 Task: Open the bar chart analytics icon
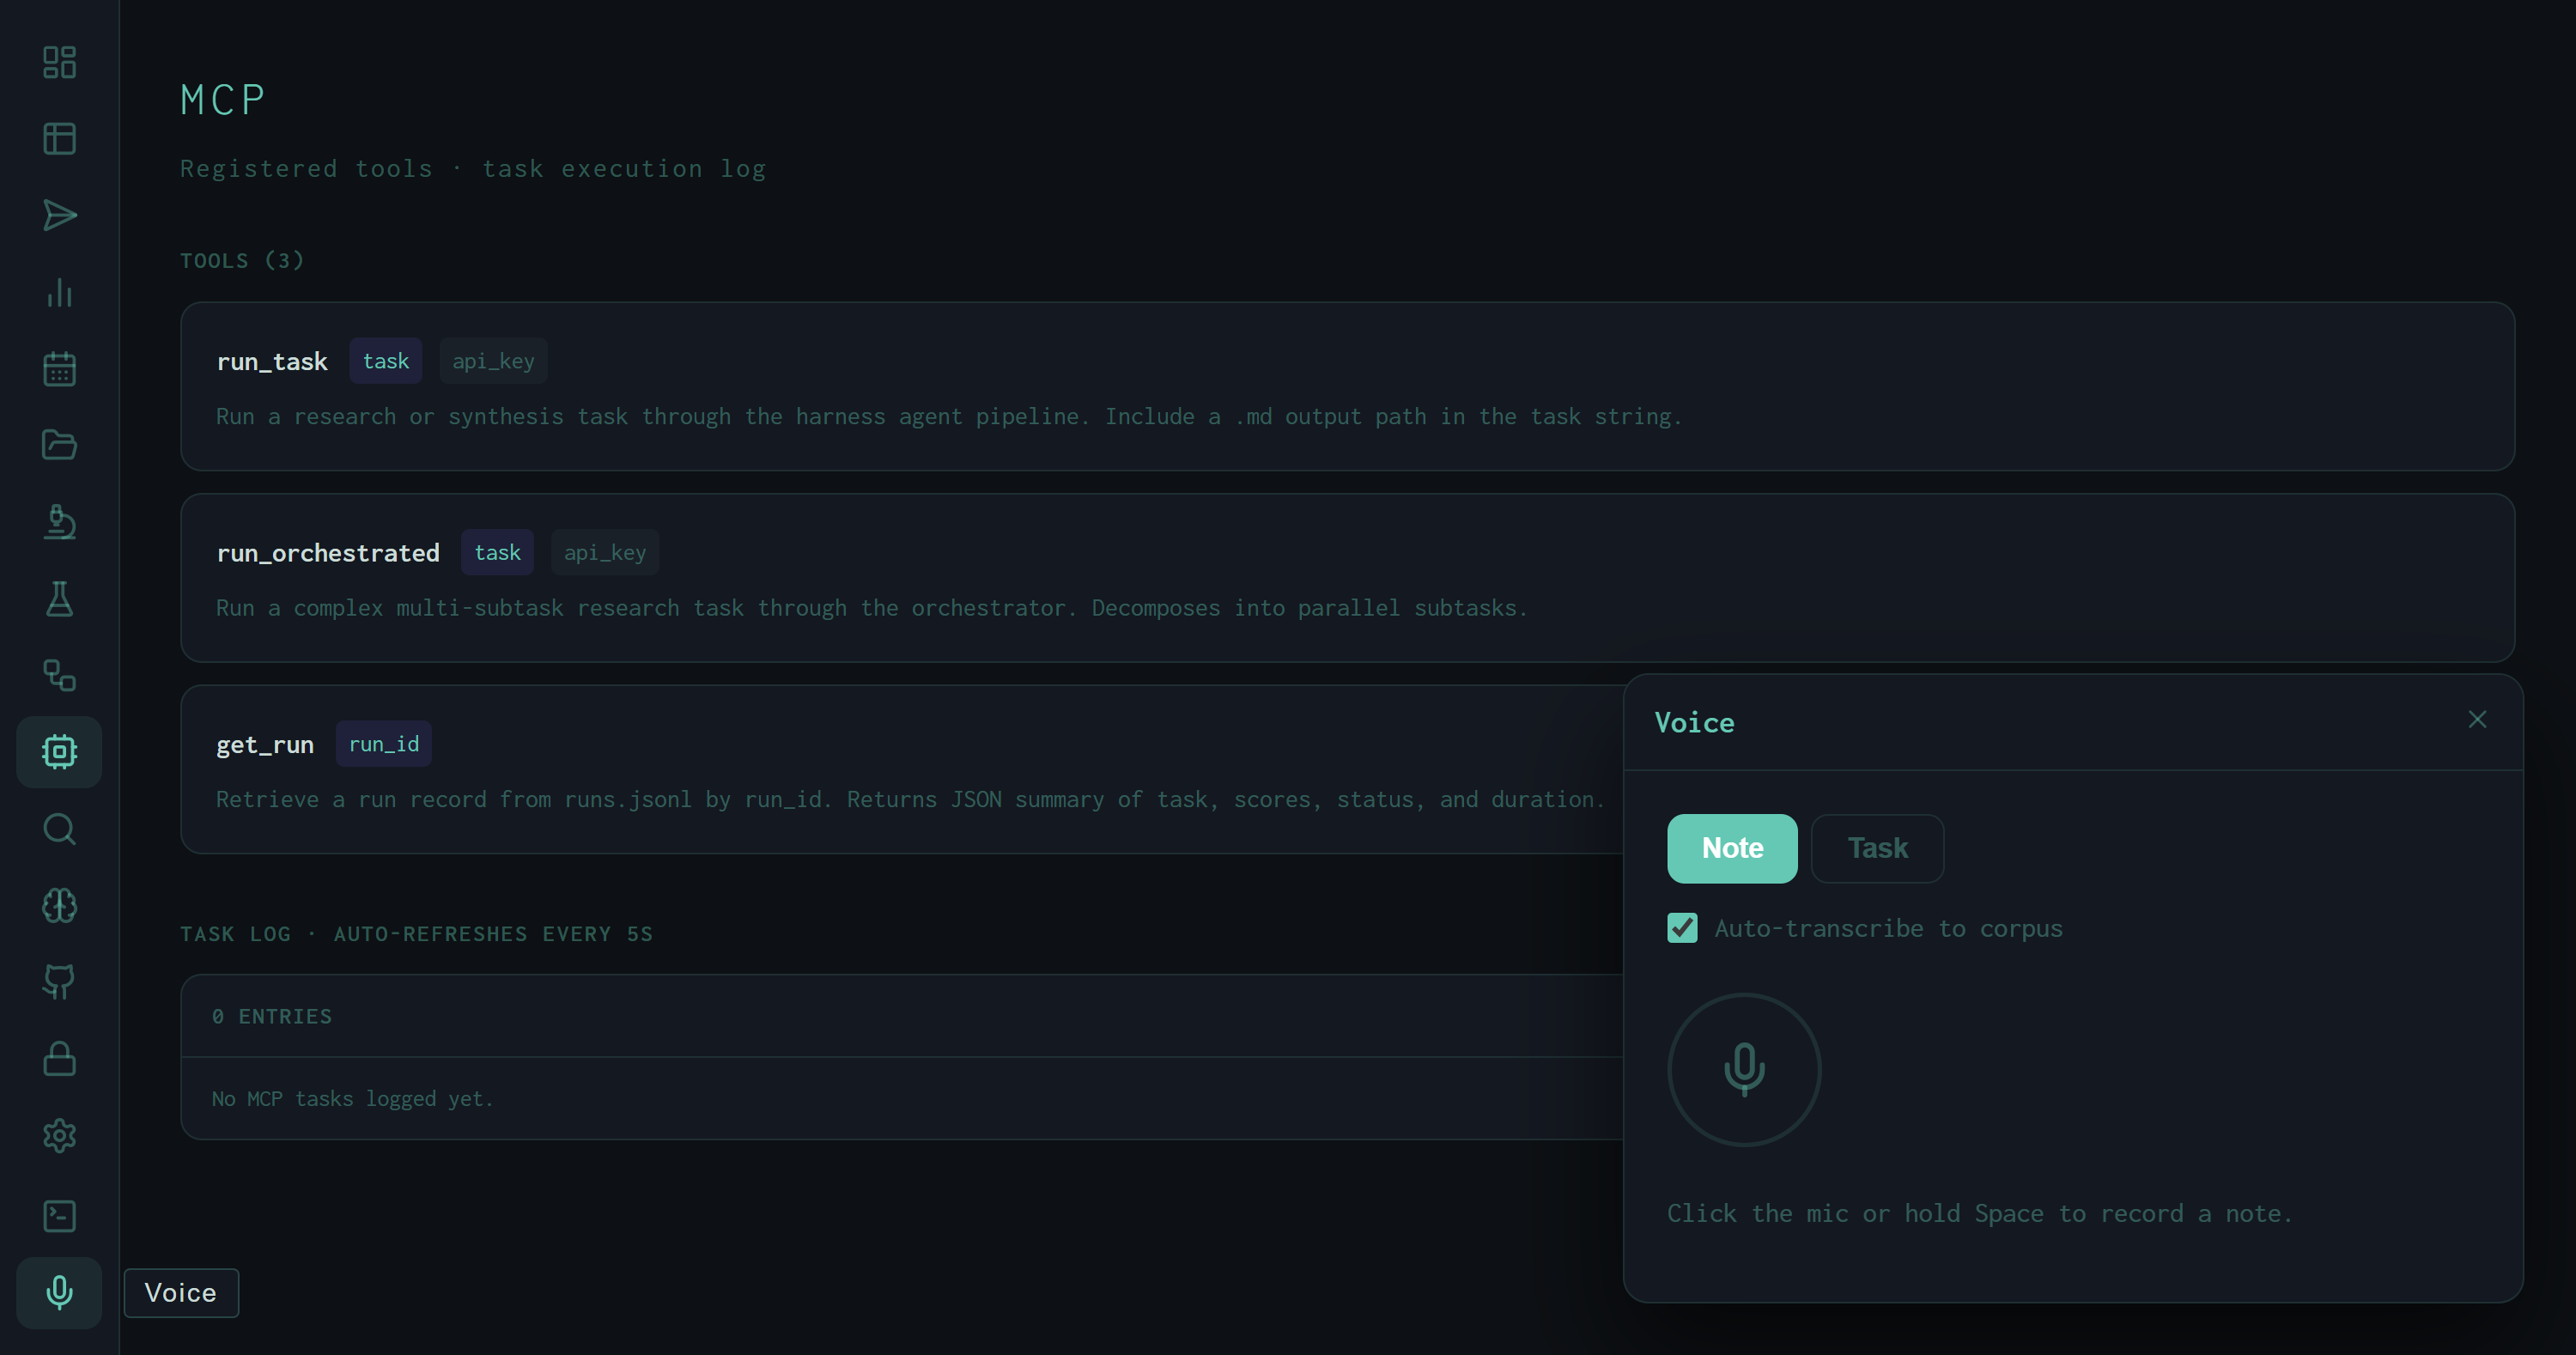[59, 292]
